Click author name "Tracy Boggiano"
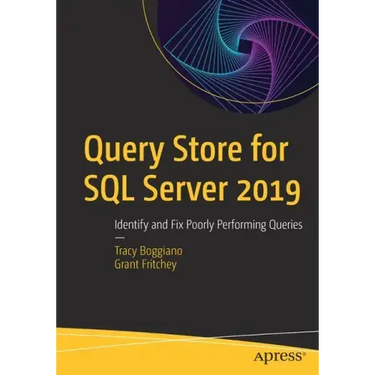375x375 pixels. pyautogui.click(x=149, y=251)
